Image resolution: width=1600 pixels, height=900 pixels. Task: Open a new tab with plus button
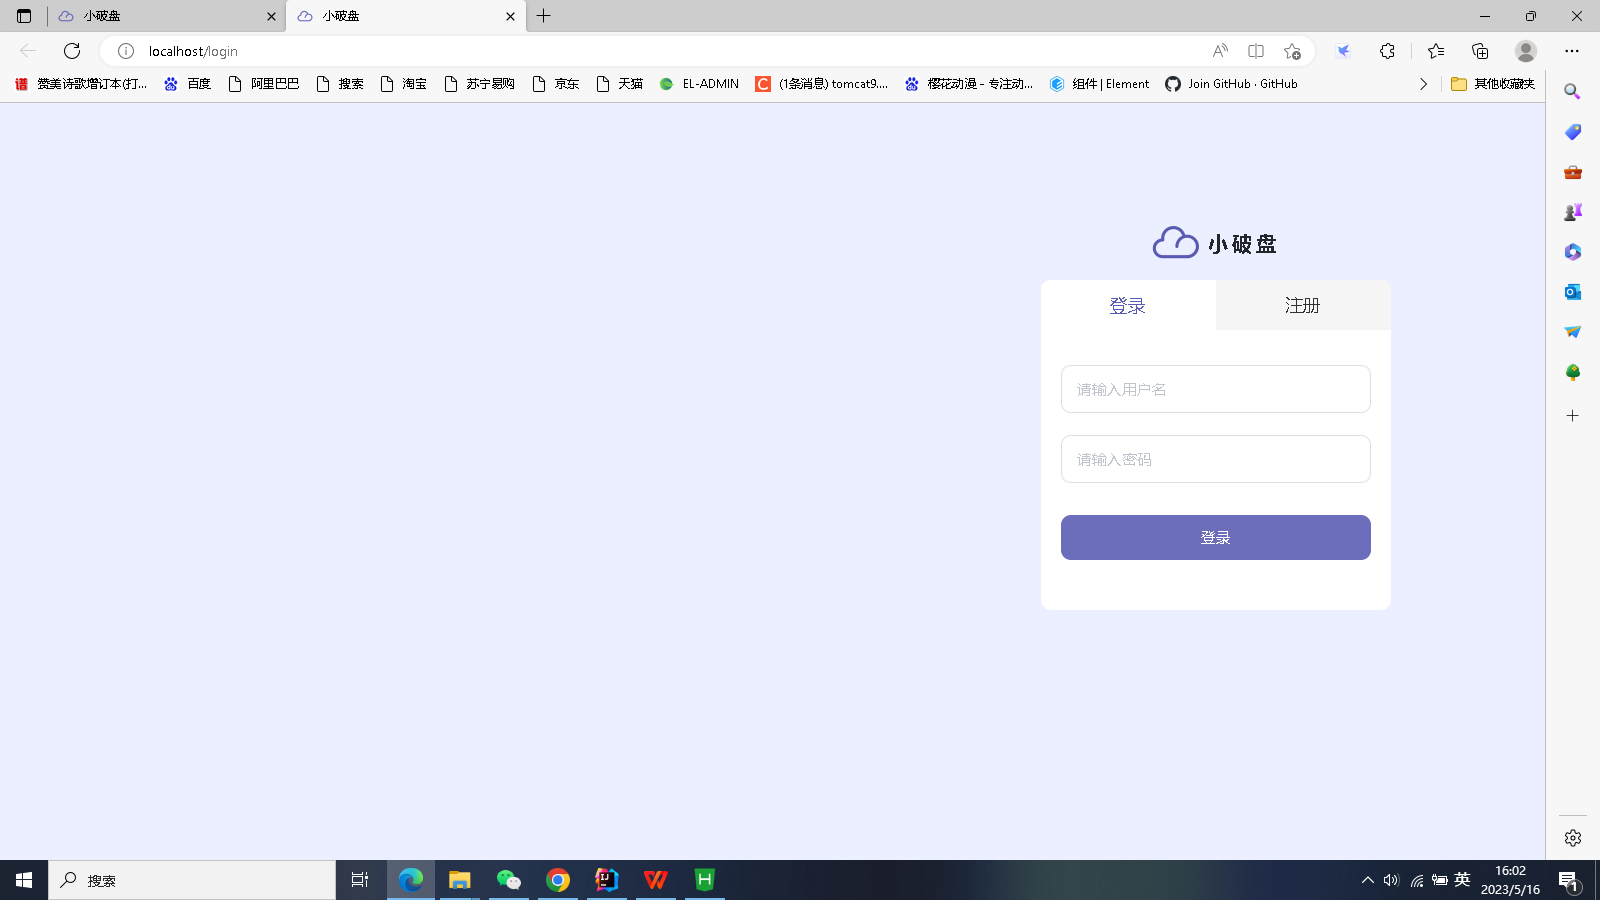[x=544, y=16]
